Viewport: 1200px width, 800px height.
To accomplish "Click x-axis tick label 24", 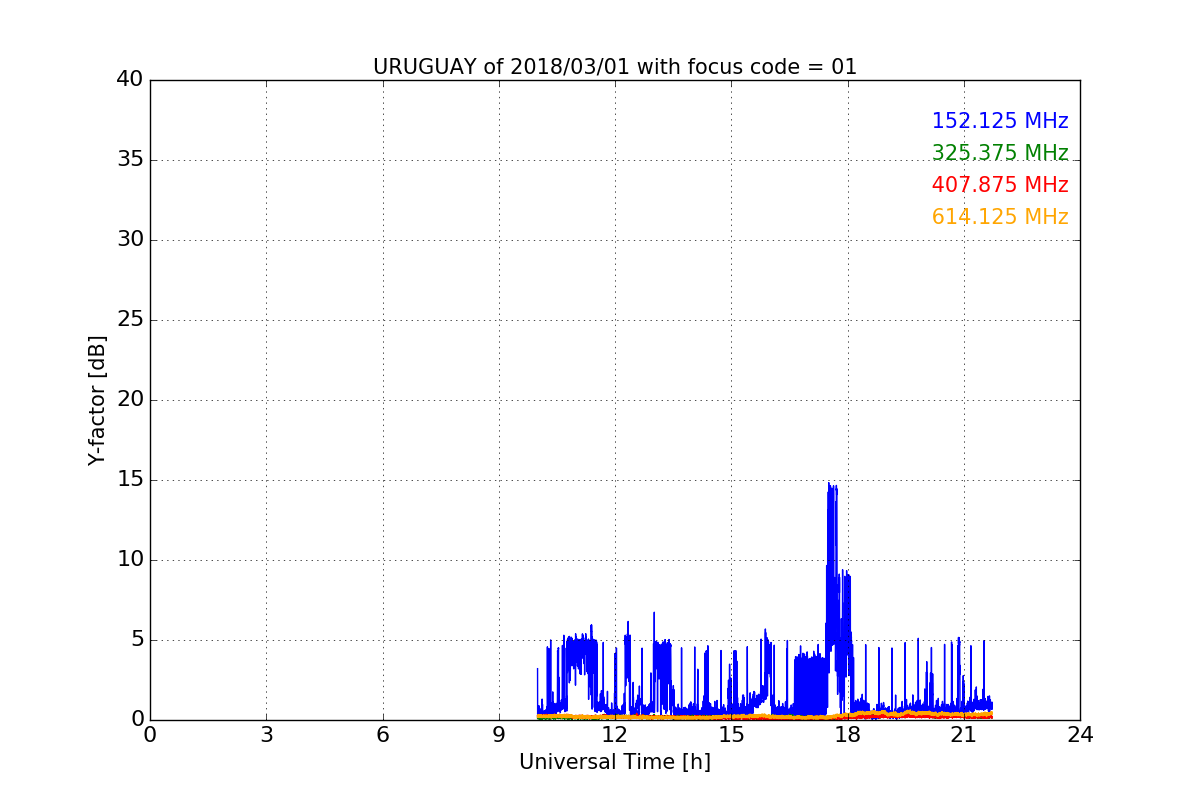I will (1080, 735).
